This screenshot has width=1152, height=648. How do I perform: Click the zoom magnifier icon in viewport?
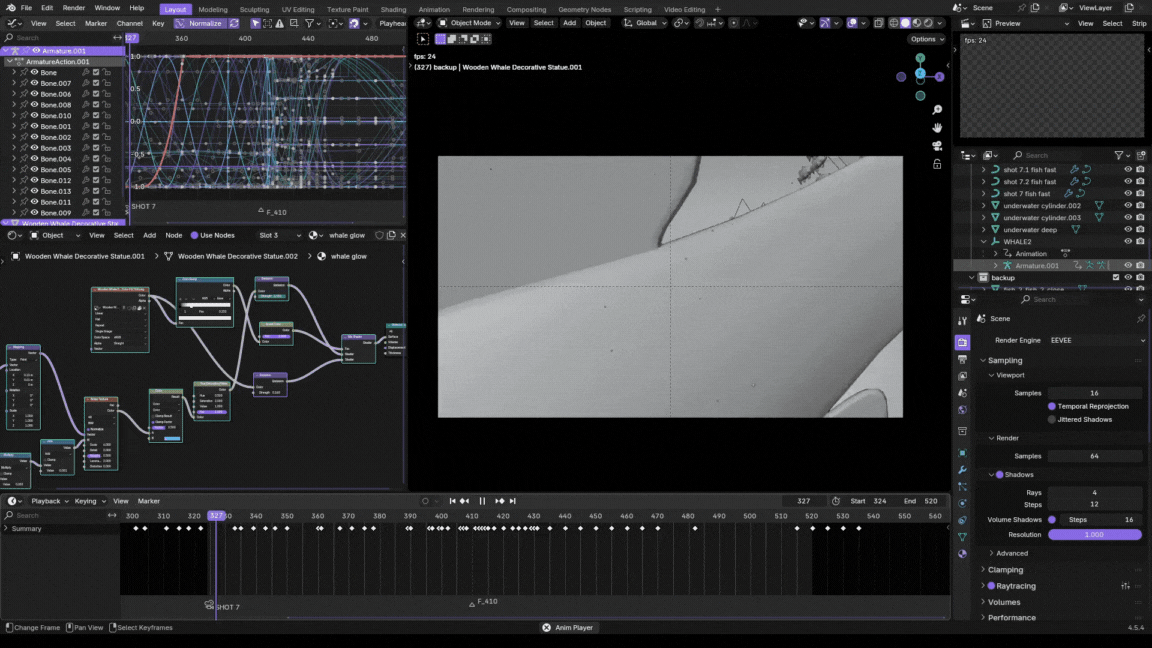click(x=937, y=110)
